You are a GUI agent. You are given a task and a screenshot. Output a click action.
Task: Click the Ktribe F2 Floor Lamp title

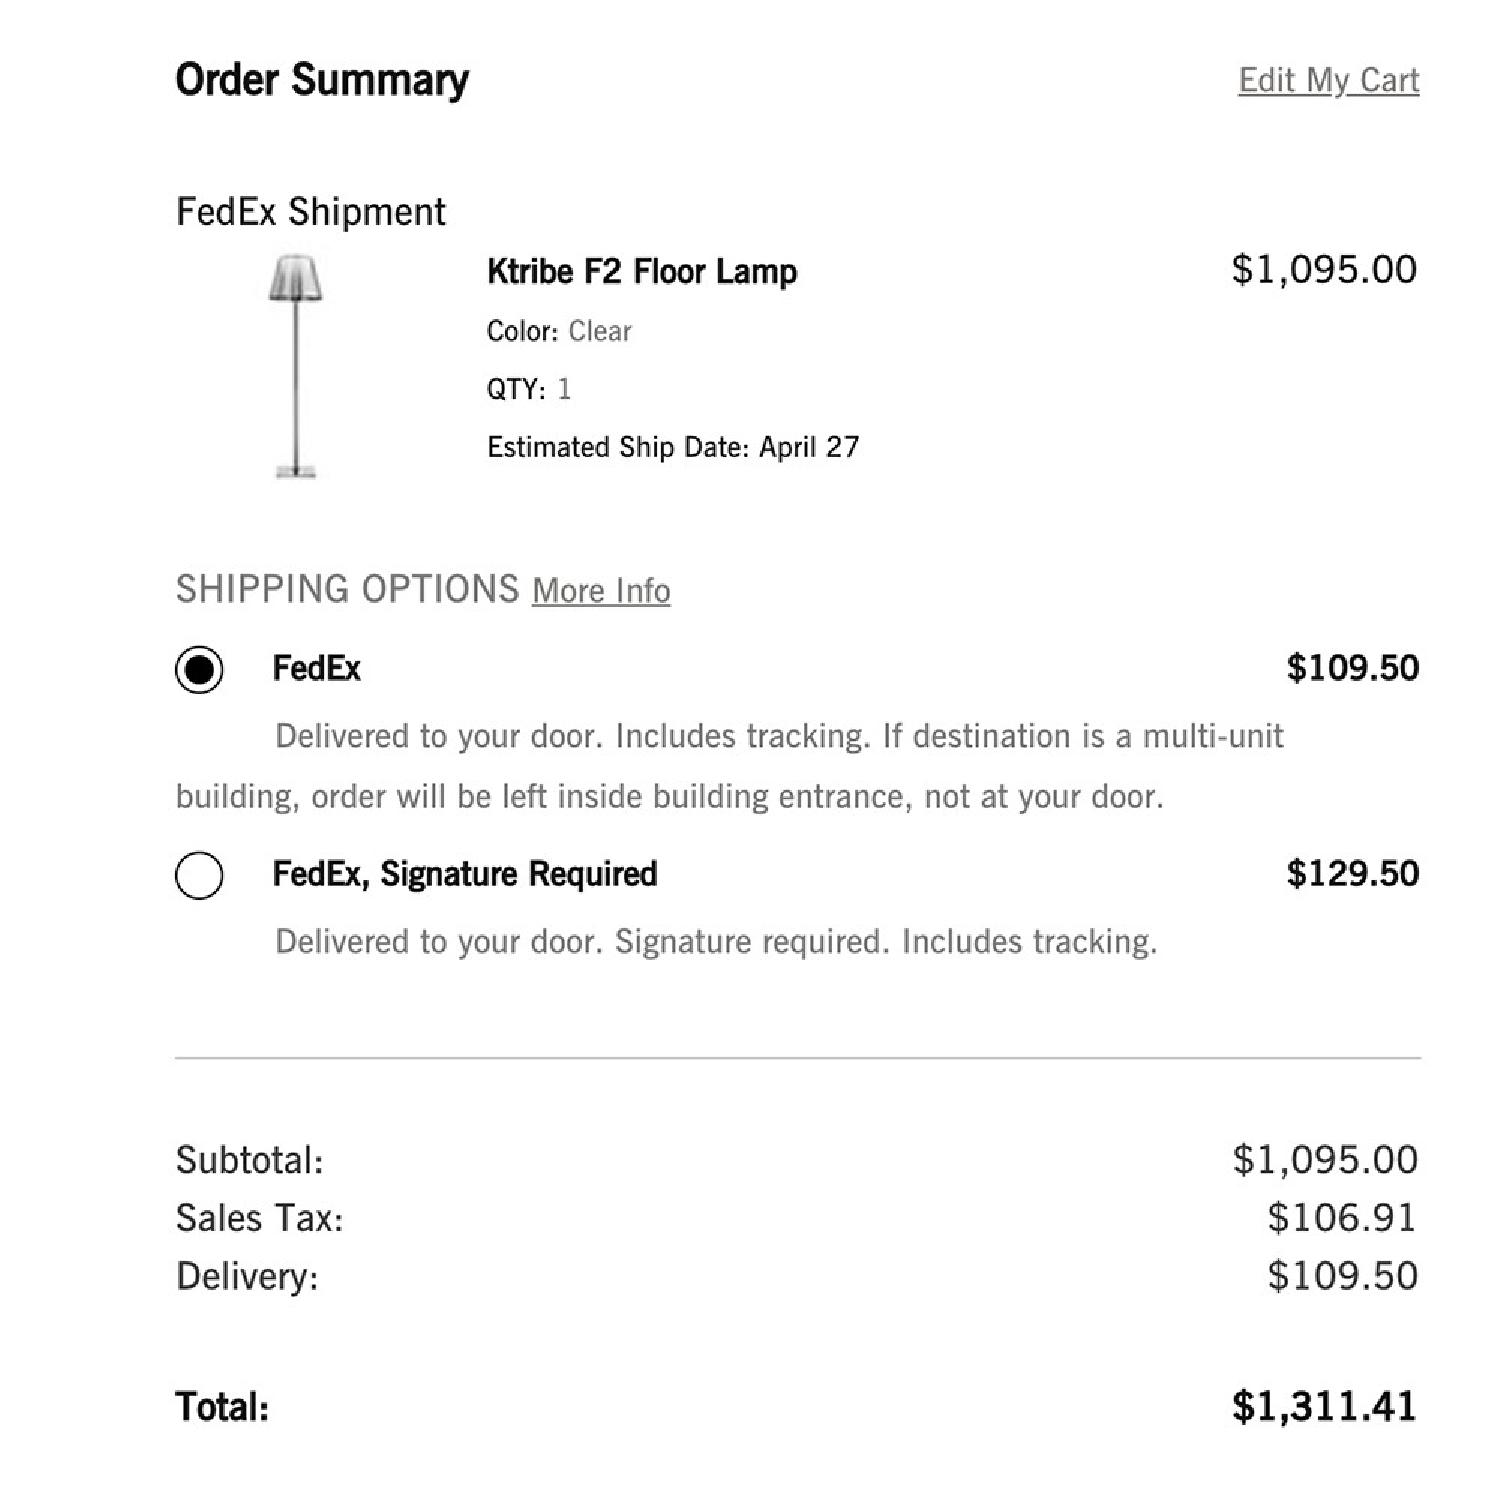[x=641, y=272]
